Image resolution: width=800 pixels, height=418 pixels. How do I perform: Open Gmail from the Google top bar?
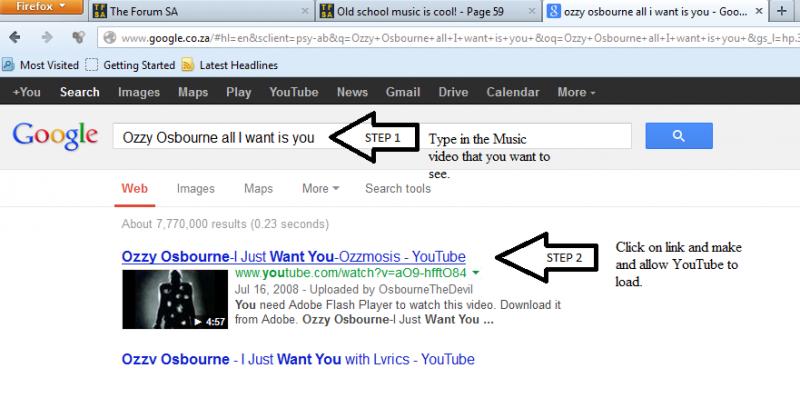pyautogui.click(x=403, y=92)
